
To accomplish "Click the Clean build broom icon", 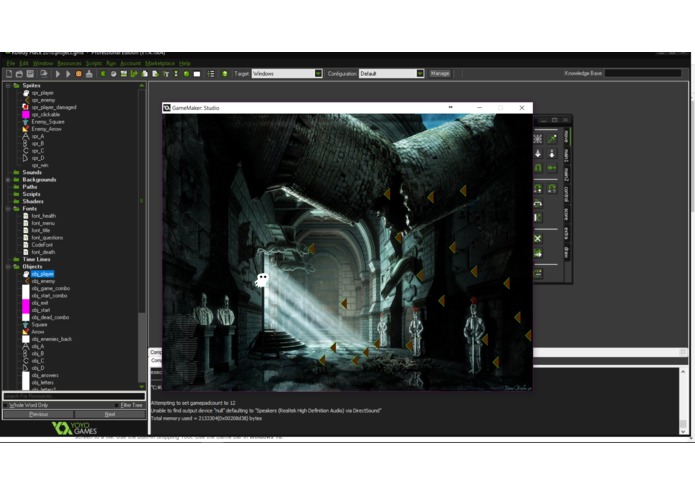I will 89,74.
